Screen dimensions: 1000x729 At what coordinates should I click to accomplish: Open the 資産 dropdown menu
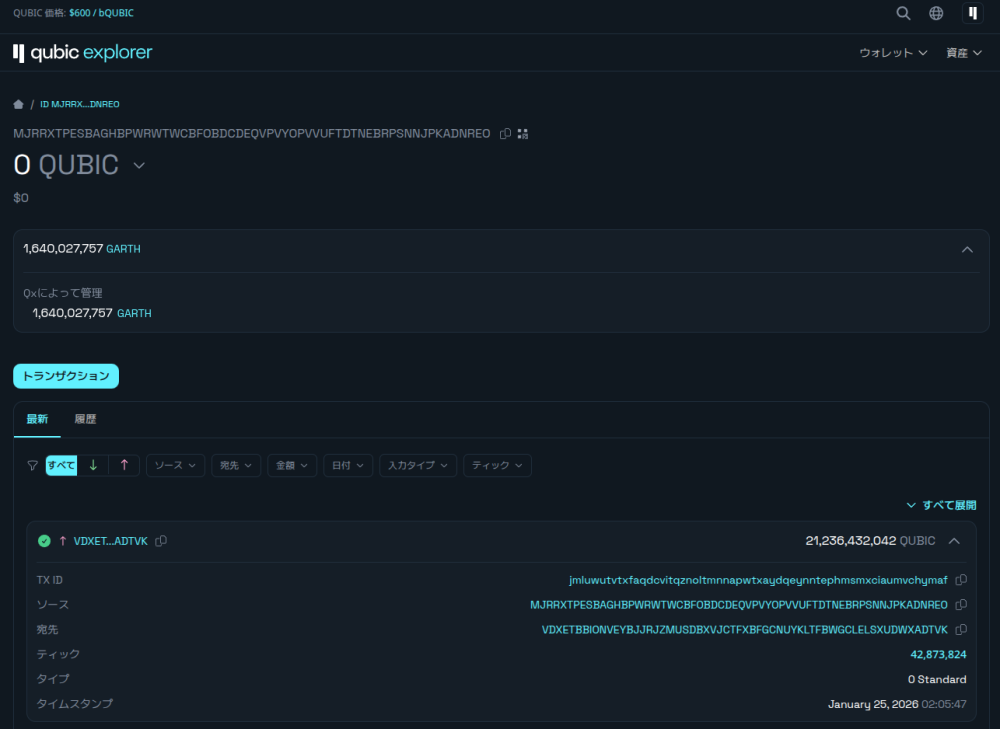964,53
